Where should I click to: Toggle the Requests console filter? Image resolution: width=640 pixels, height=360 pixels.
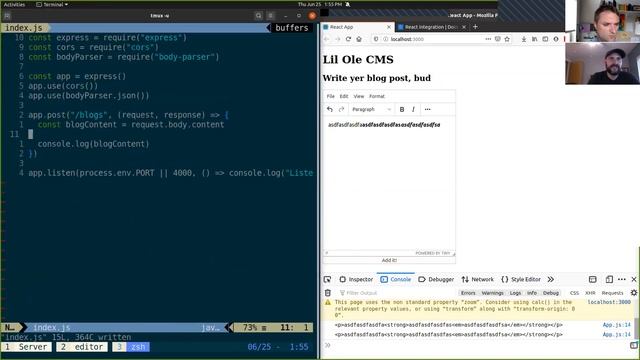pos(612,293)
